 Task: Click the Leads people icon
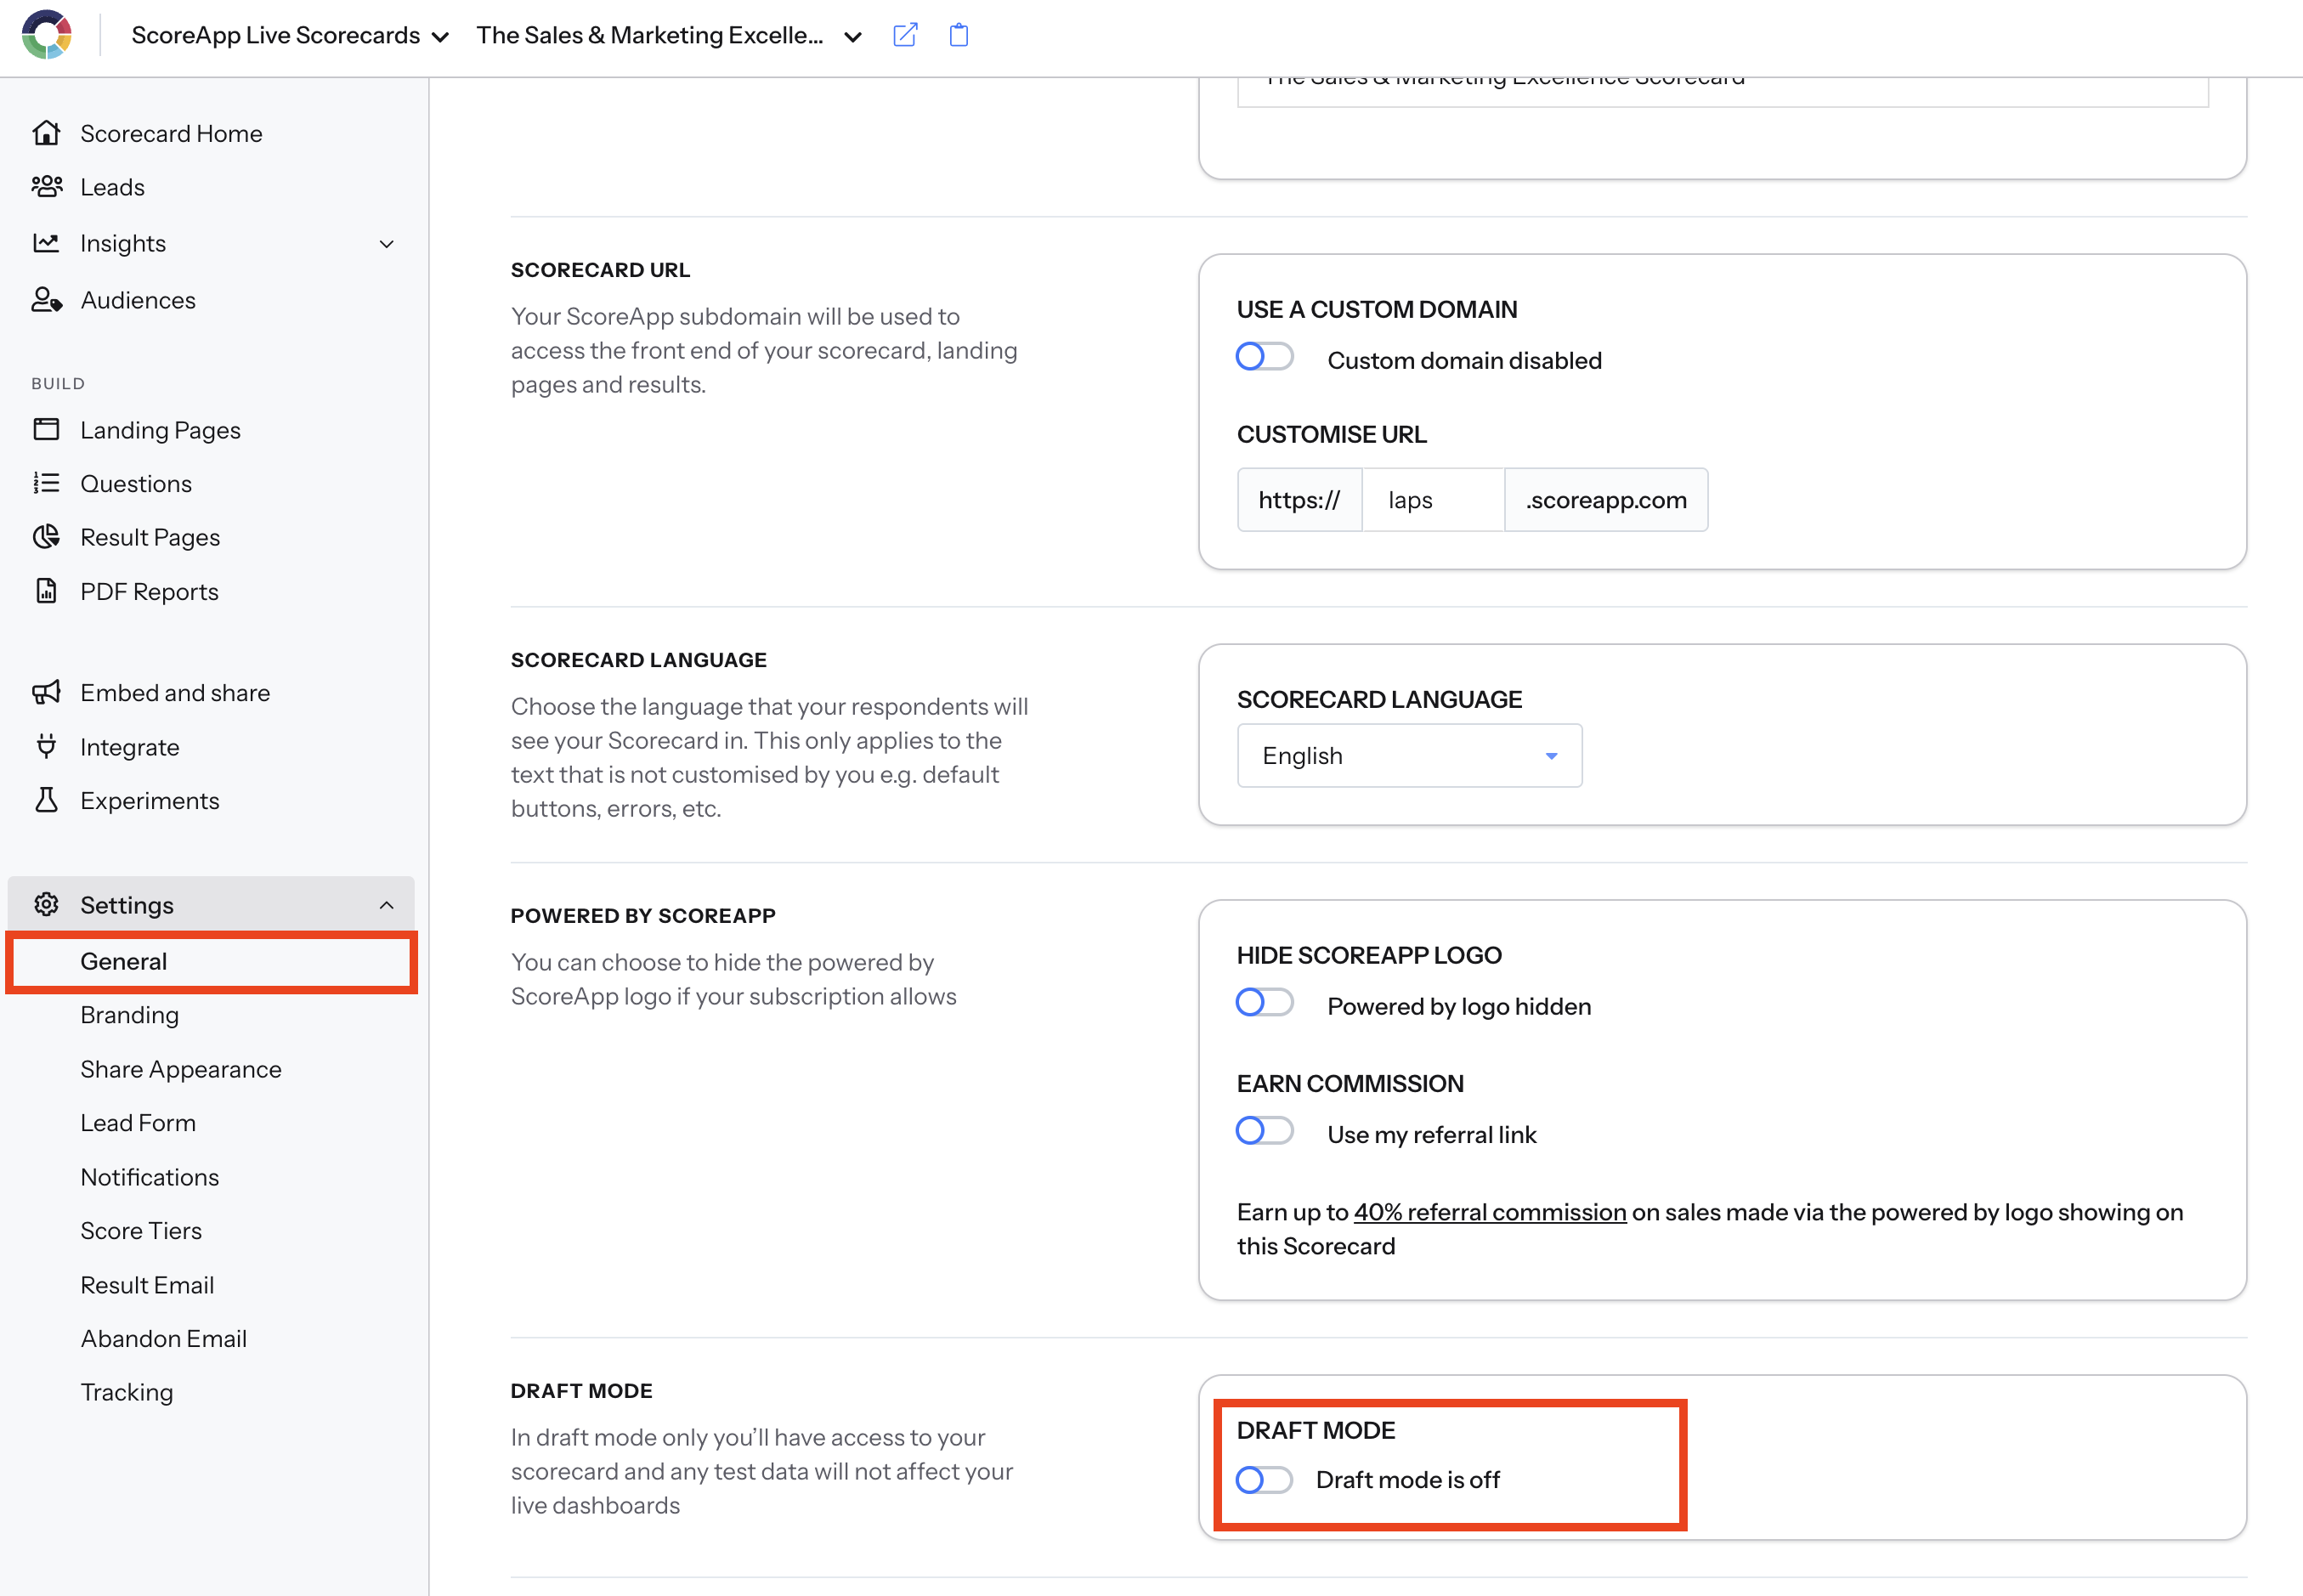[x=46, y=187]
